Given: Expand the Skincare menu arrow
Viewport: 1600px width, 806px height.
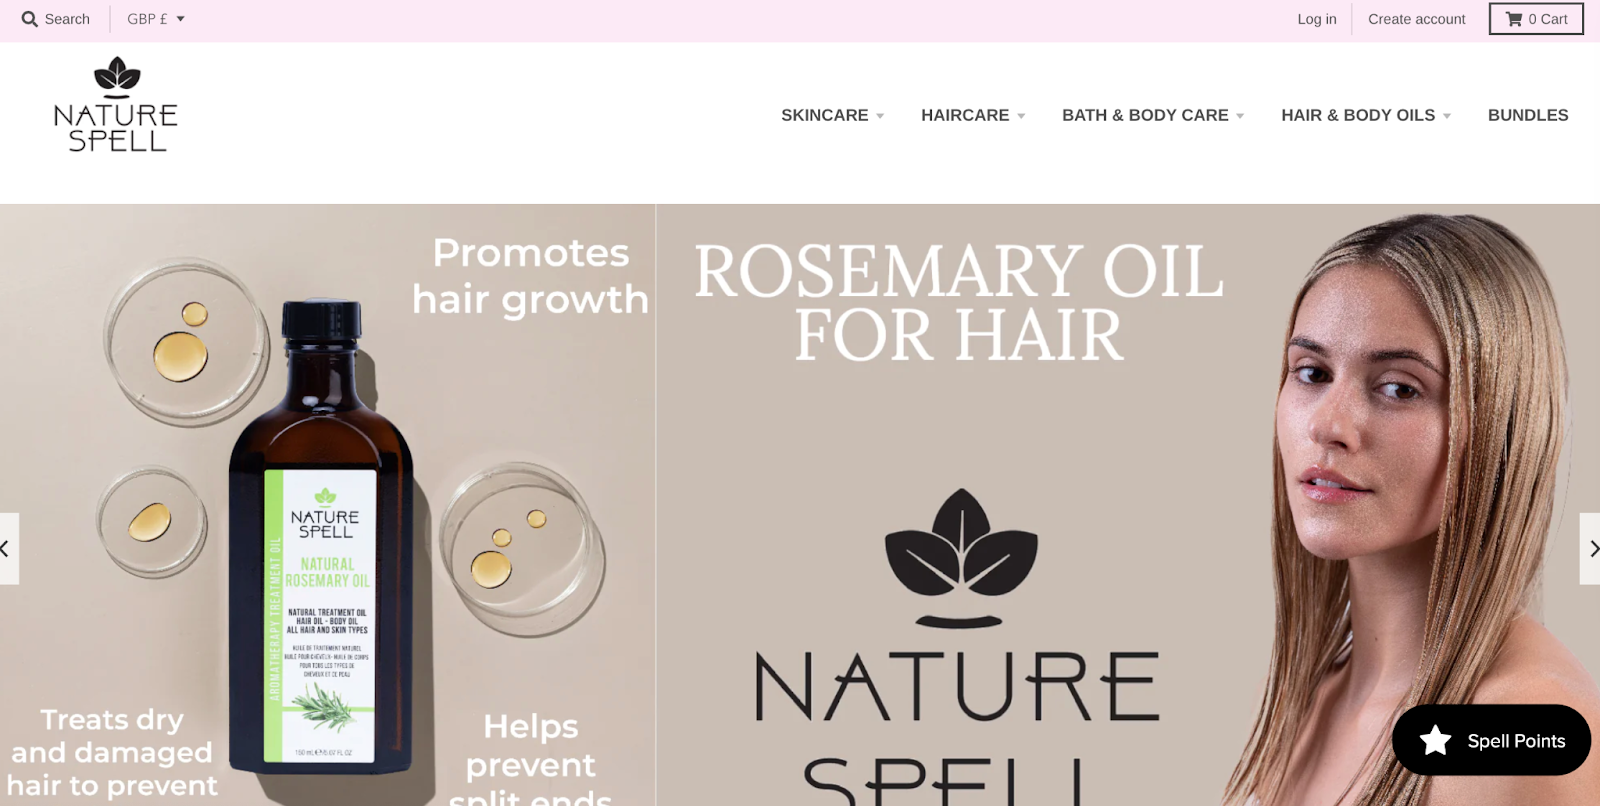Looking at the screenshot, I should (880, 116).
